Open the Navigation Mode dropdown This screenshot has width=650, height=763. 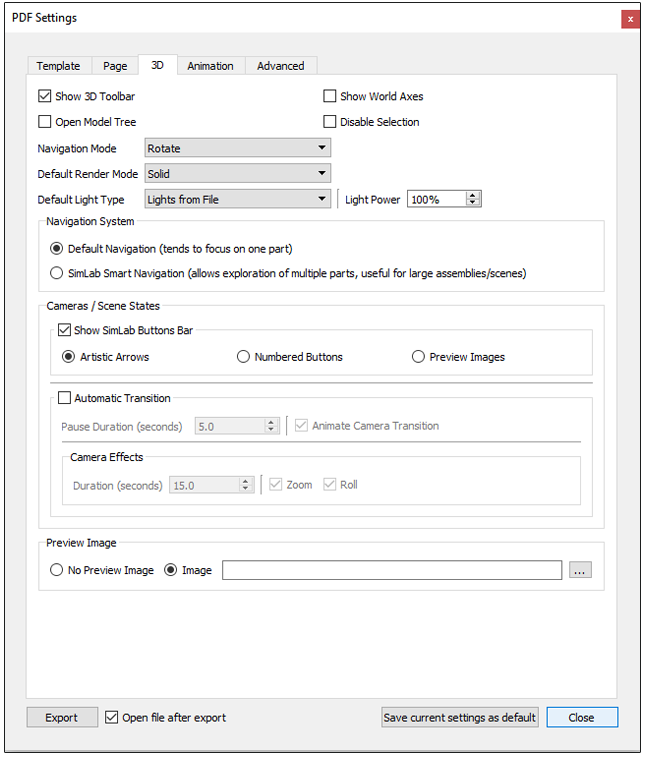click(238, 148)
